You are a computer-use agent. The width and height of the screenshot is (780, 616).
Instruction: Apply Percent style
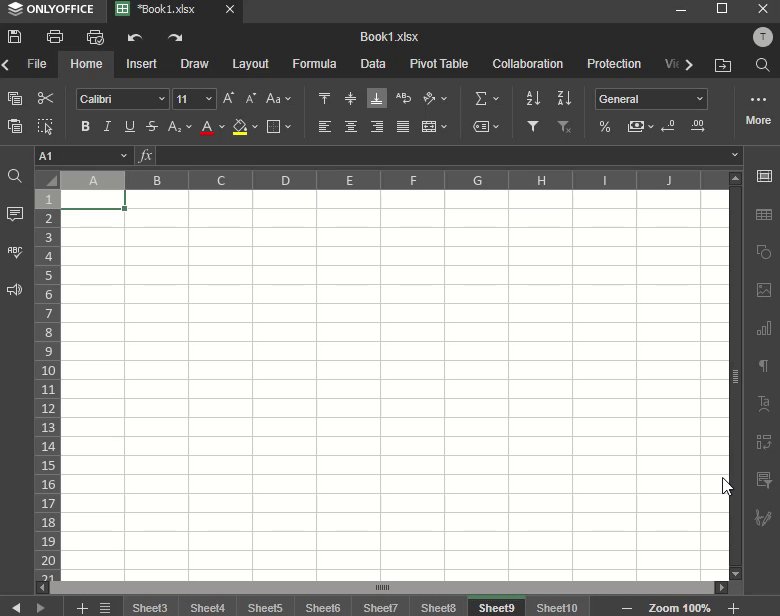pyautogui.click(x=605, y=126)
